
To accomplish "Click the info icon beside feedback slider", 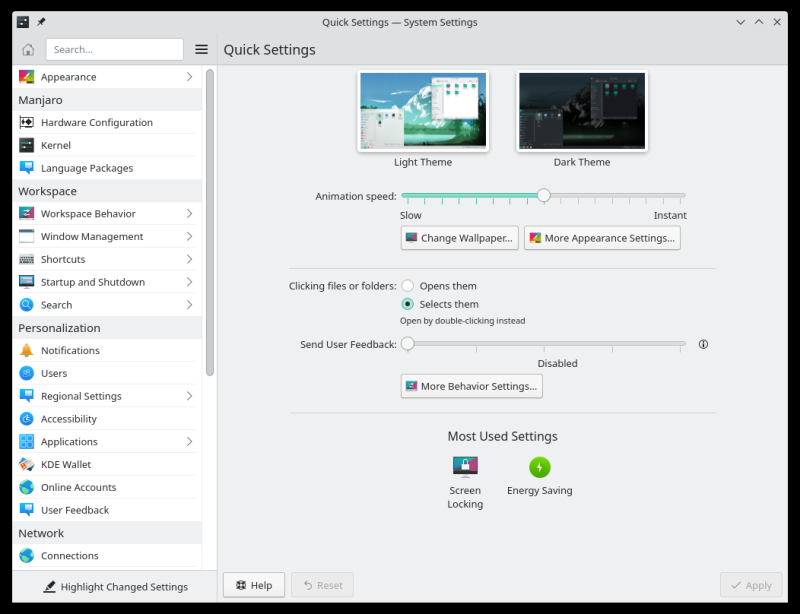I will (703, 344).
